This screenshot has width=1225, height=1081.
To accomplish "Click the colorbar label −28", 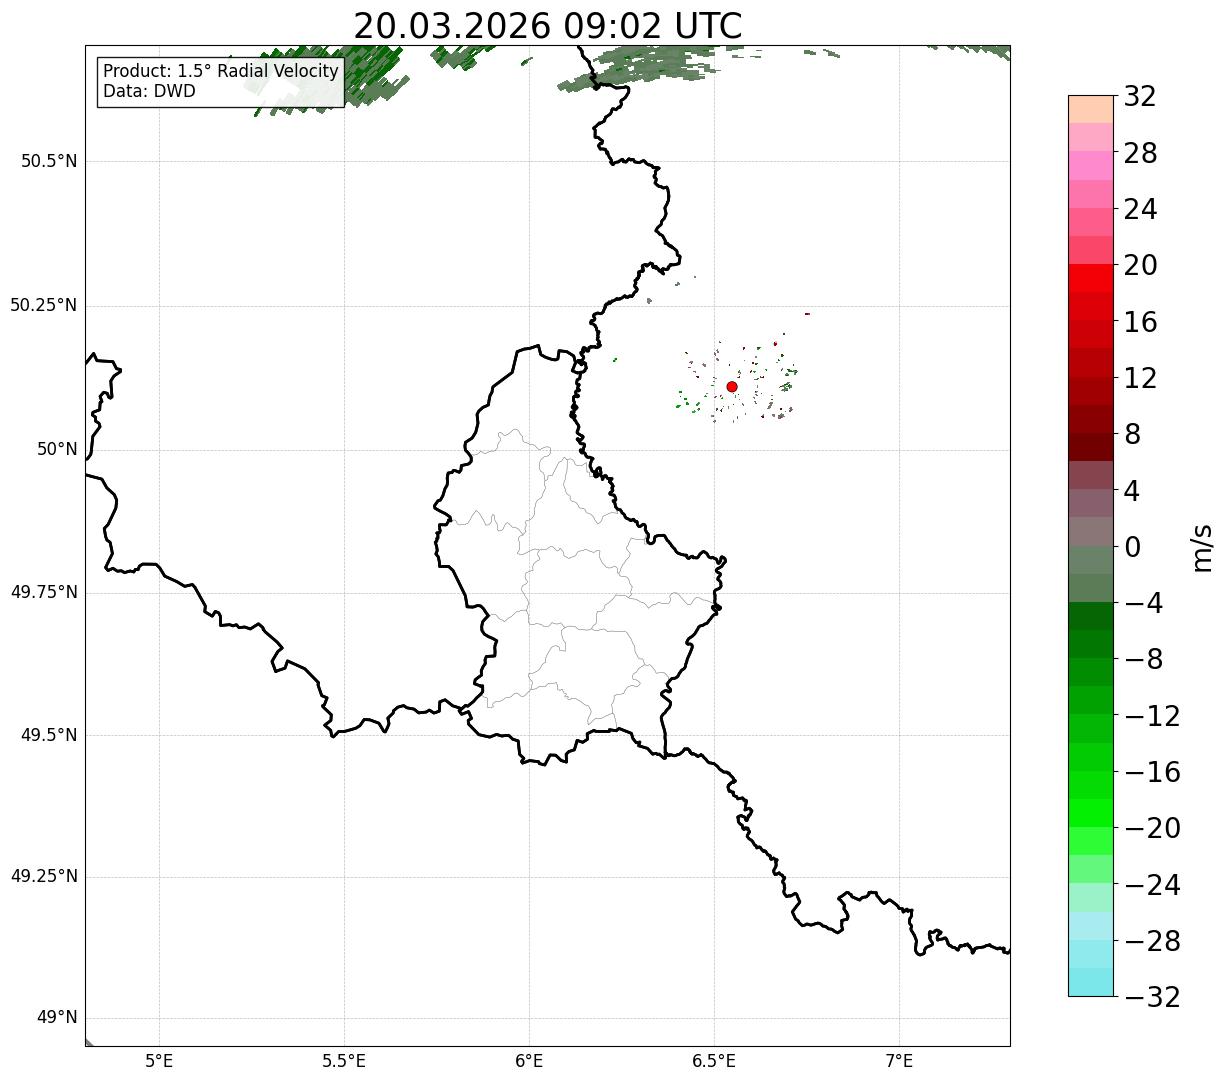I will [1152, 941].
